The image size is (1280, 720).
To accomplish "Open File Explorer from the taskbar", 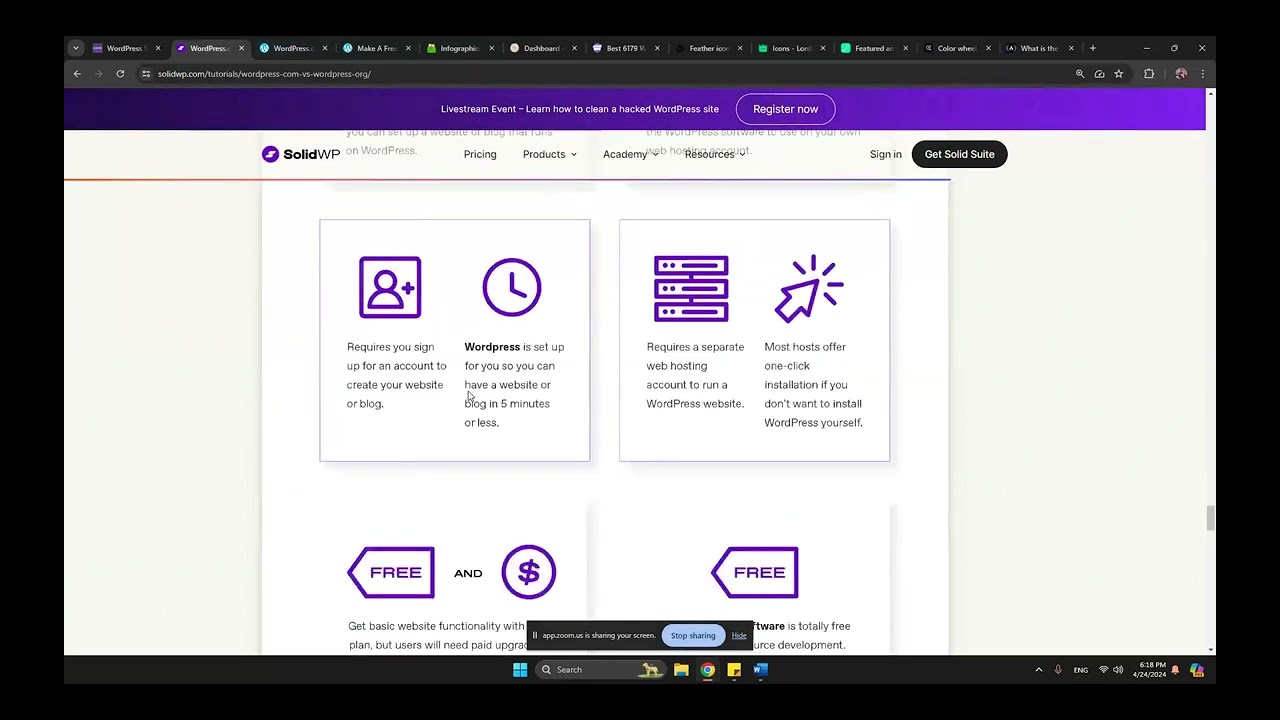I will coord(681,670).
